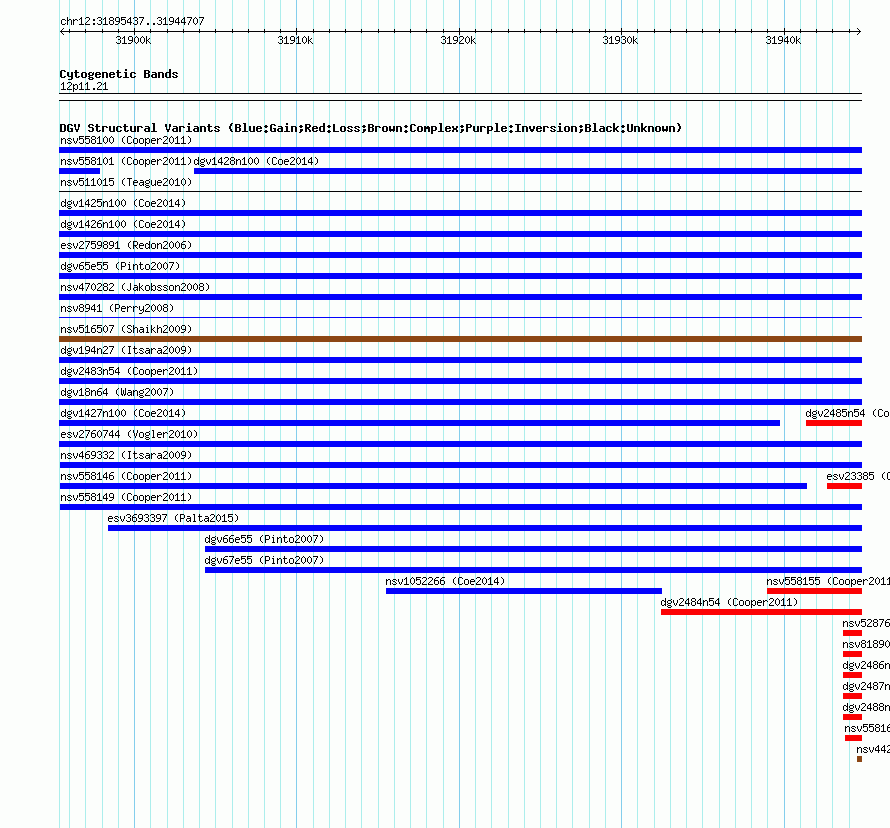Select dgv194n27 (Itsara2009) label

point(126,350)
